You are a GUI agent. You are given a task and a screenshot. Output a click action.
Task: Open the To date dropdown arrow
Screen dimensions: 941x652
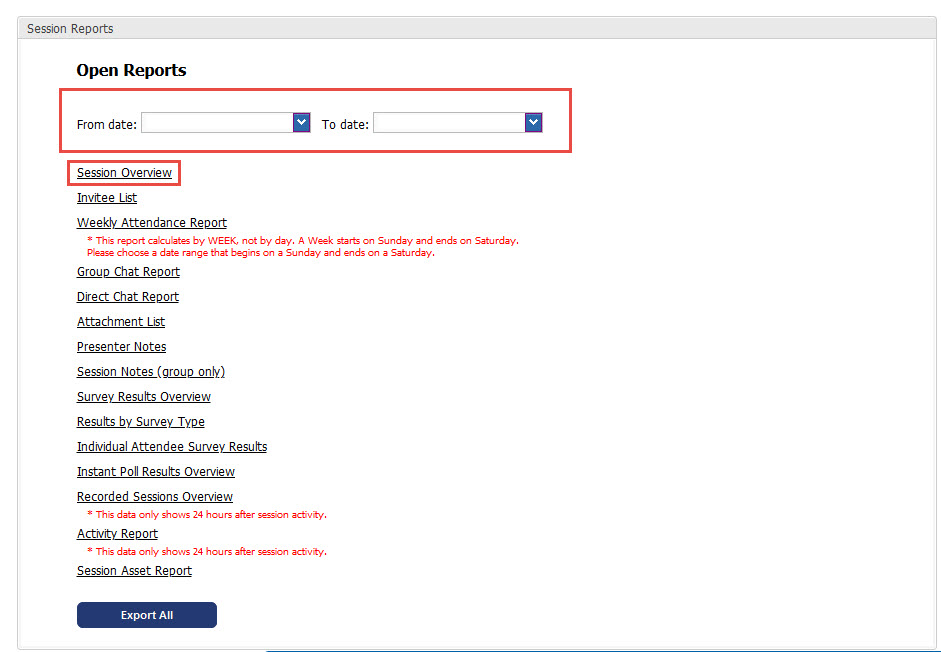(533, 122)
